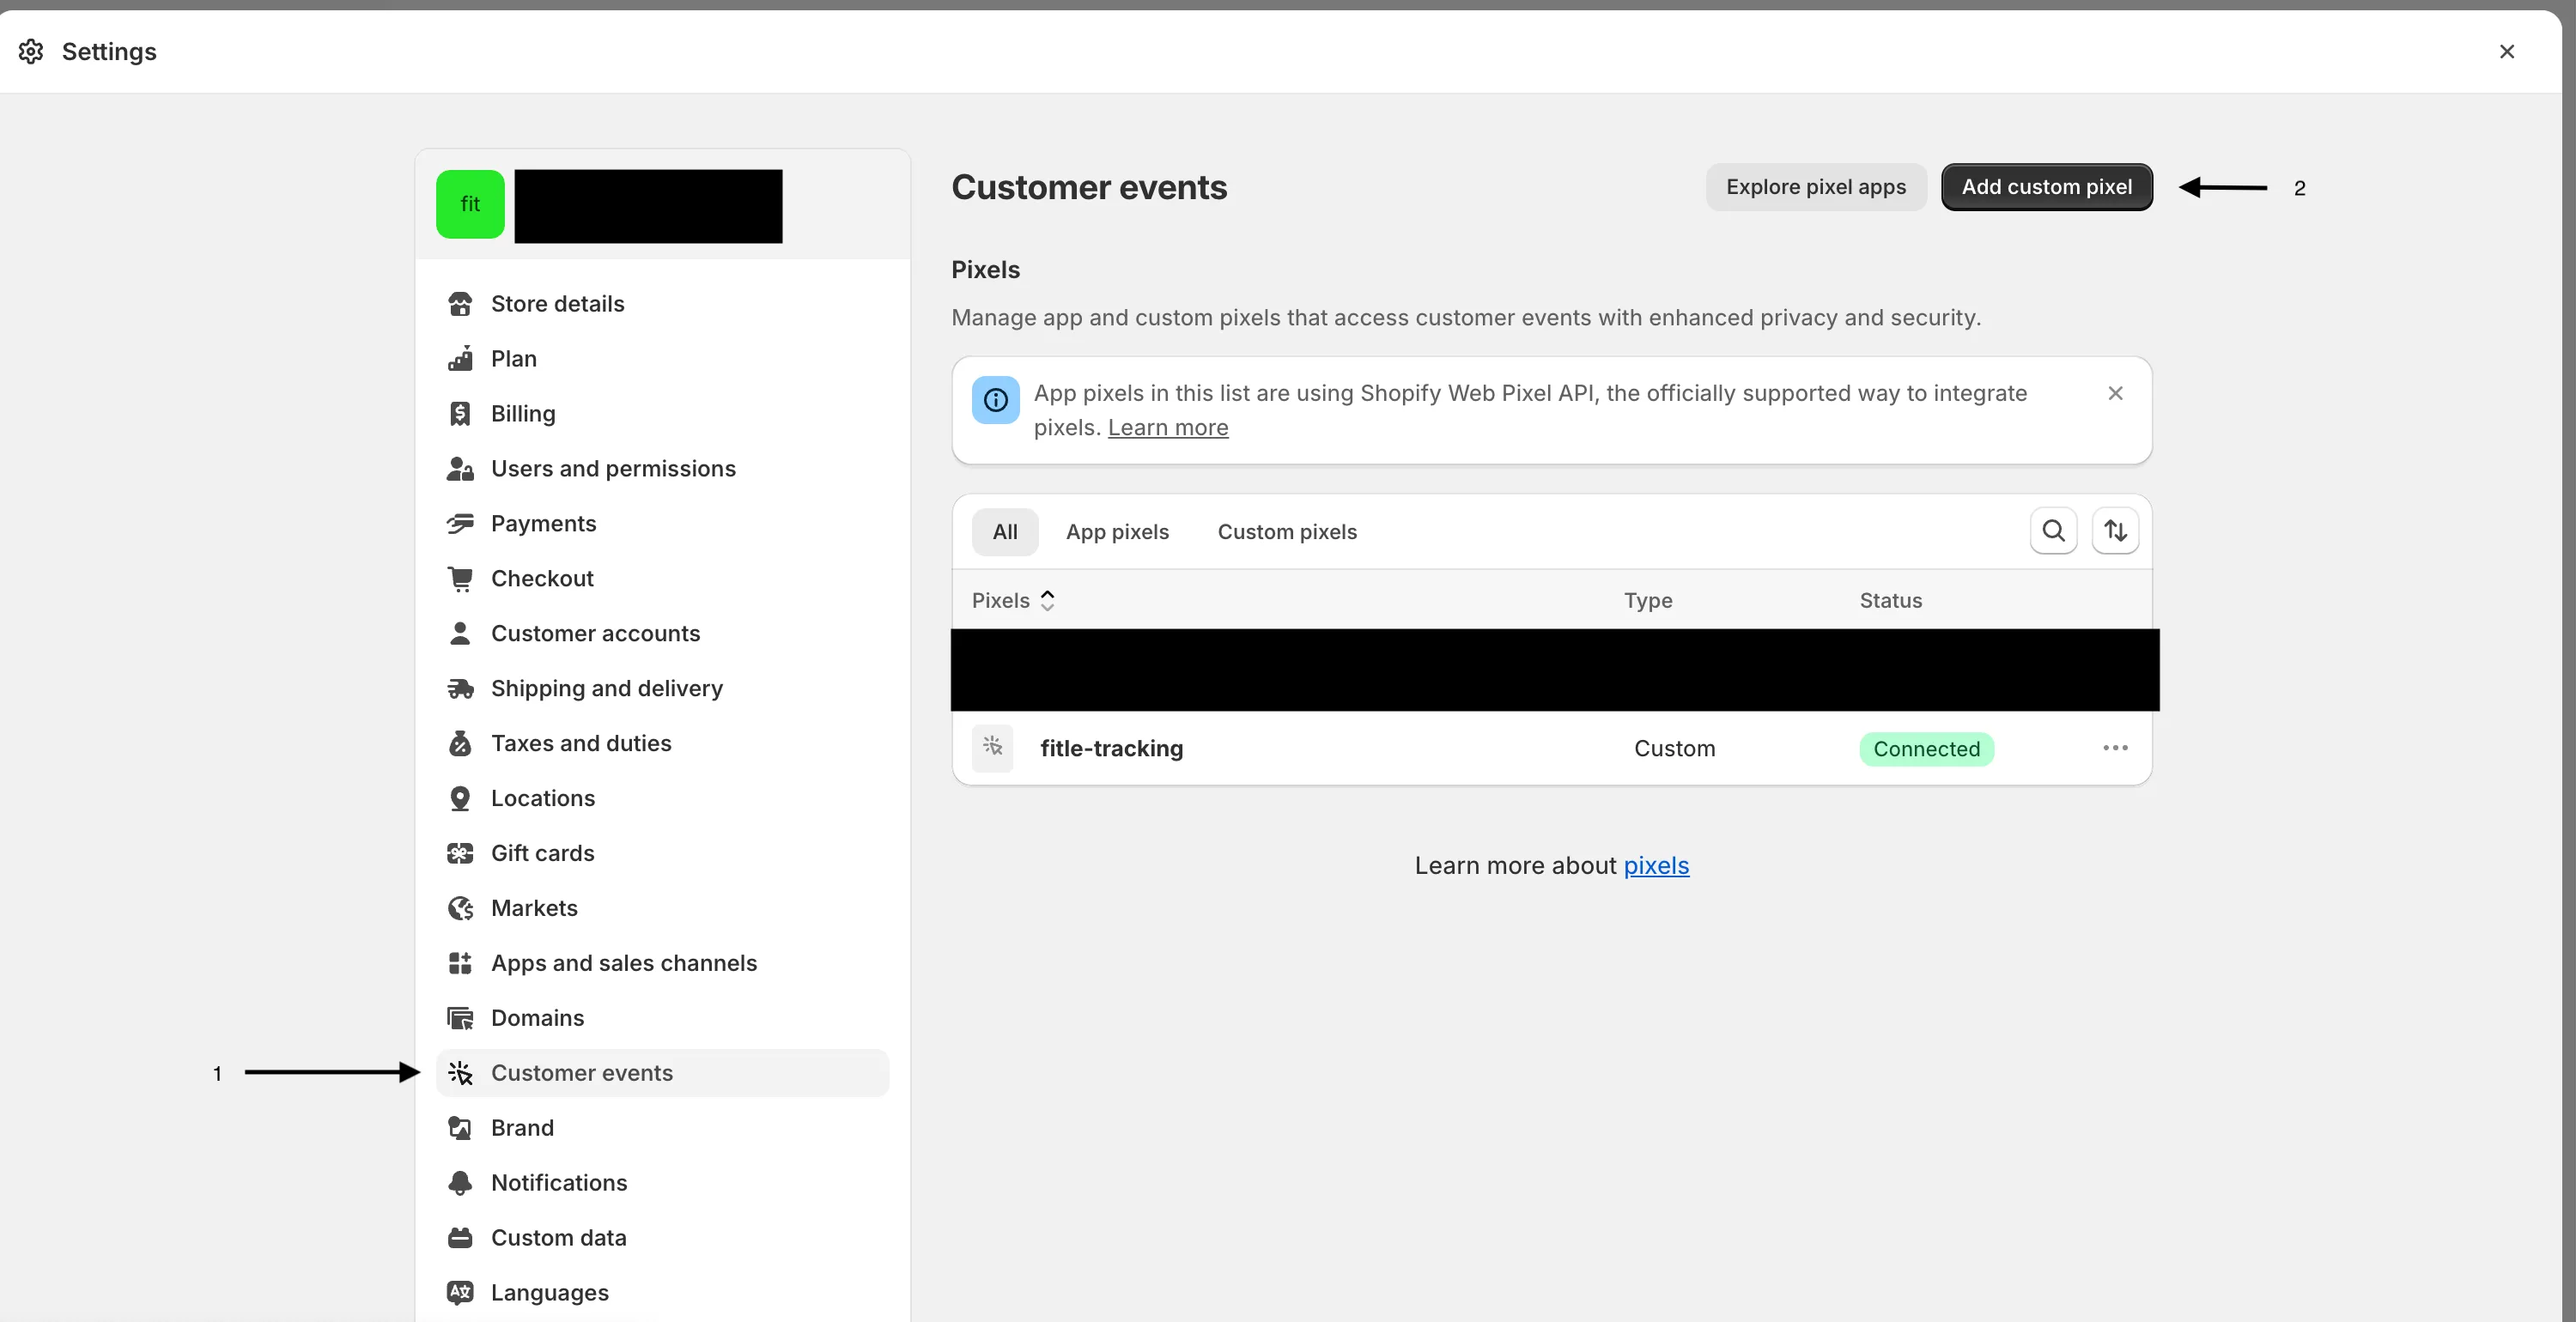Open Learn more link in banner
This screenshot has height=1322, width=2576.
click(1167, 428)
